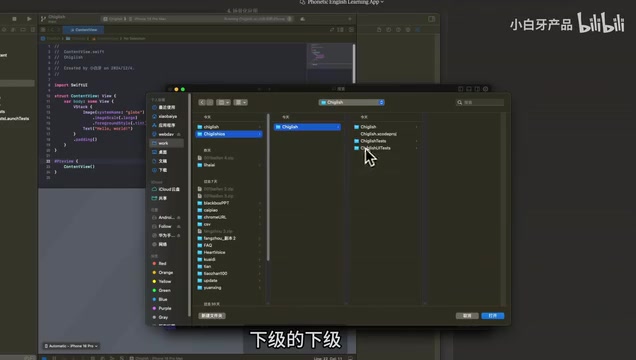
Task: Open the Phonetic English Learning App title menu
Action: point(342,2)
